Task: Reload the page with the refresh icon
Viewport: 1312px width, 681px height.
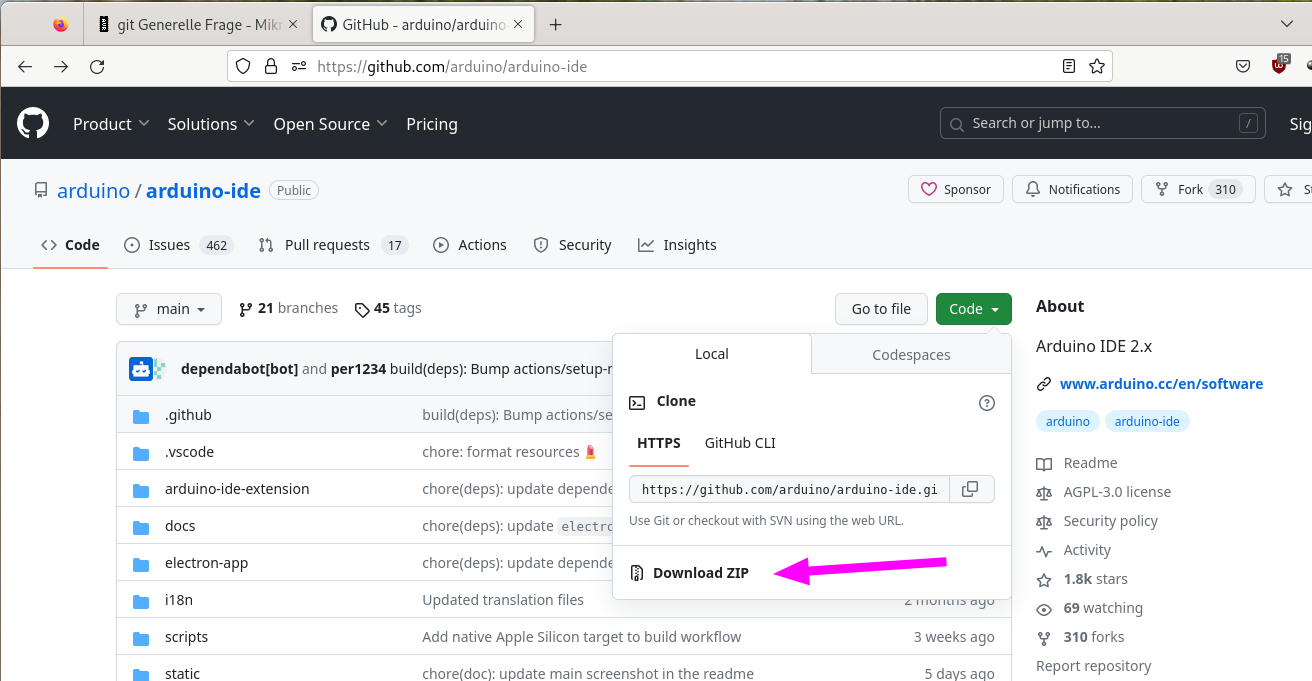Action: coord(97,67)
